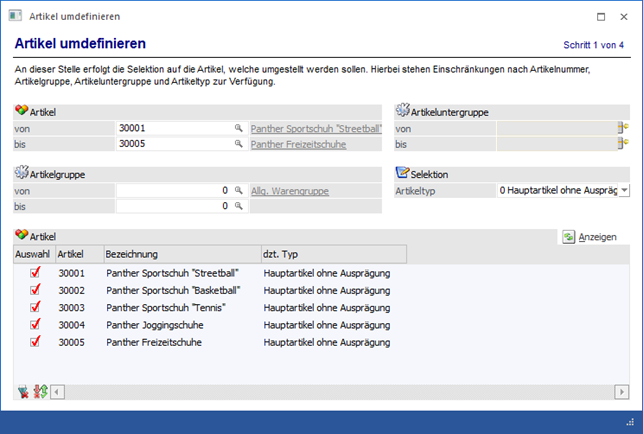Maximize the Artikel umdefinieren window
The image size is (643, 434).
[x=599, y=17]
